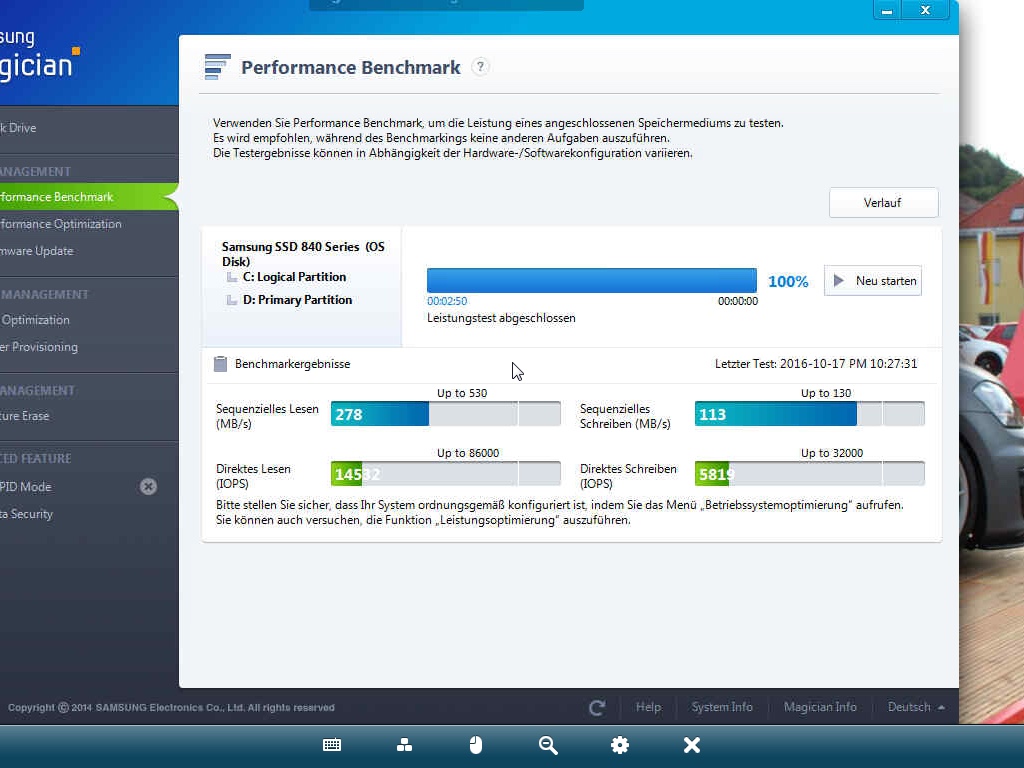Viewport: 1024px width, 768px height.
Task: Open Help in the footer
Action: 648,707
